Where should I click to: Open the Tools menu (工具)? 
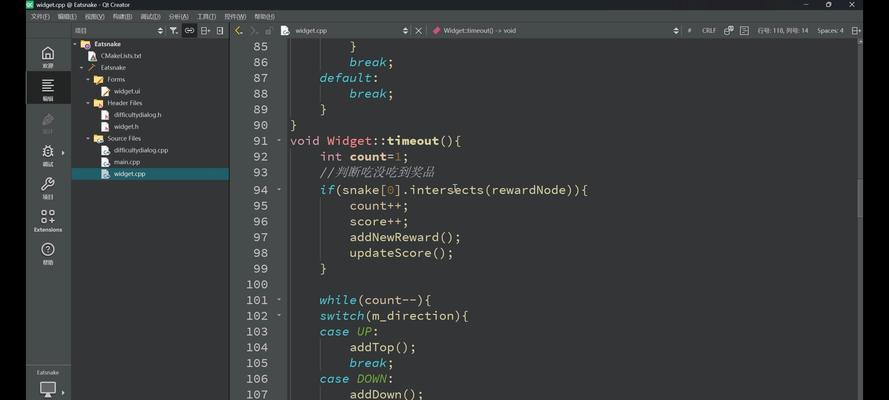(x=206, y=17)
